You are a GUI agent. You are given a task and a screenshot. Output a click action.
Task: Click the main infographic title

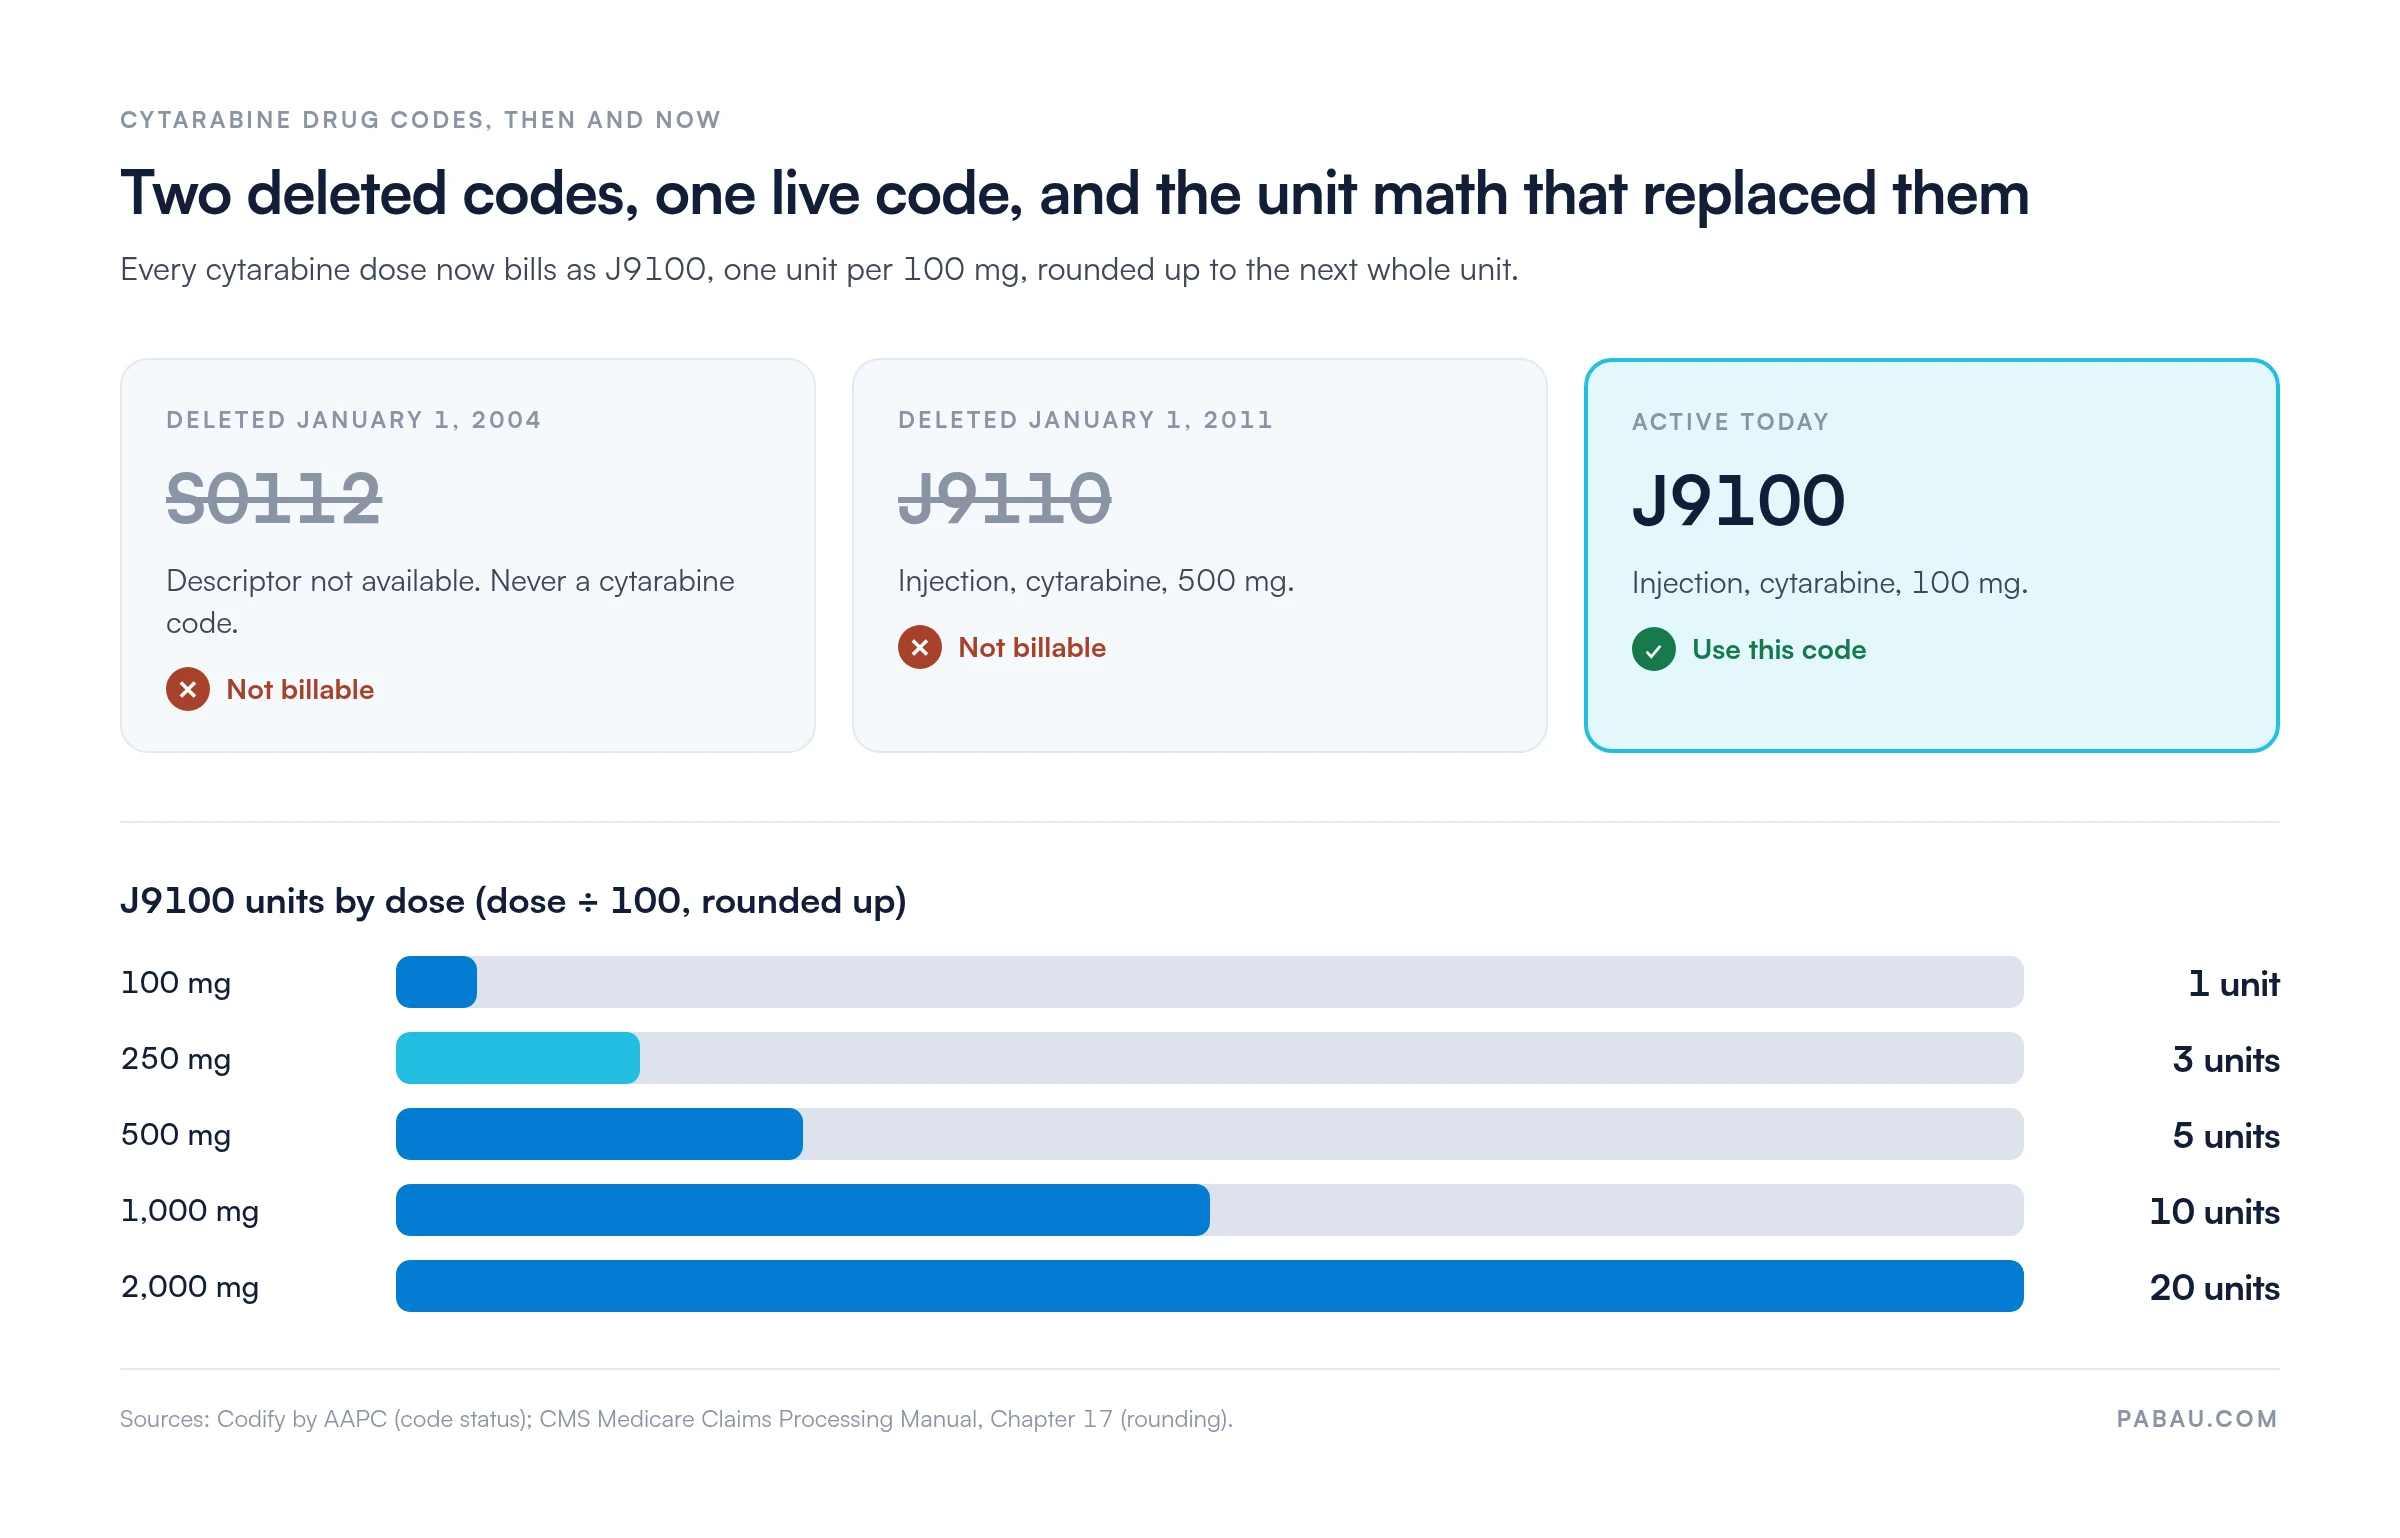pyautogui.click(x=1075, y=193)
